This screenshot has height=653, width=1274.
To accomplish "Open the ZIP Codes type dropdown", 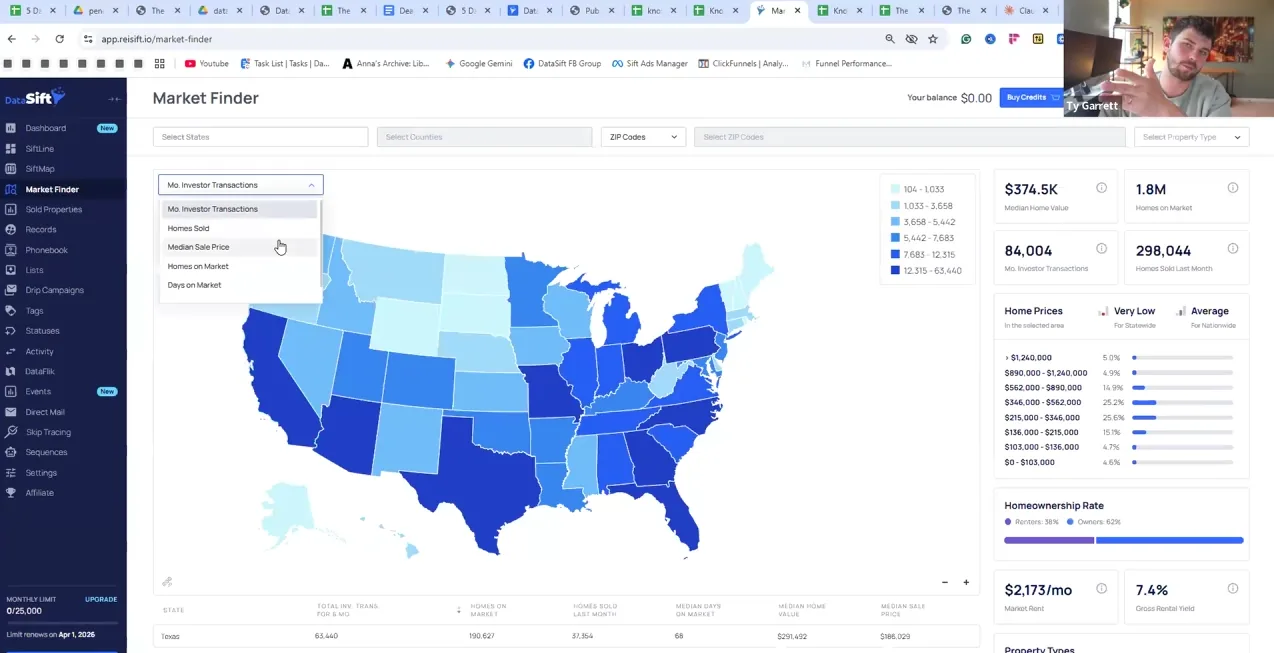I will point(643,137).
